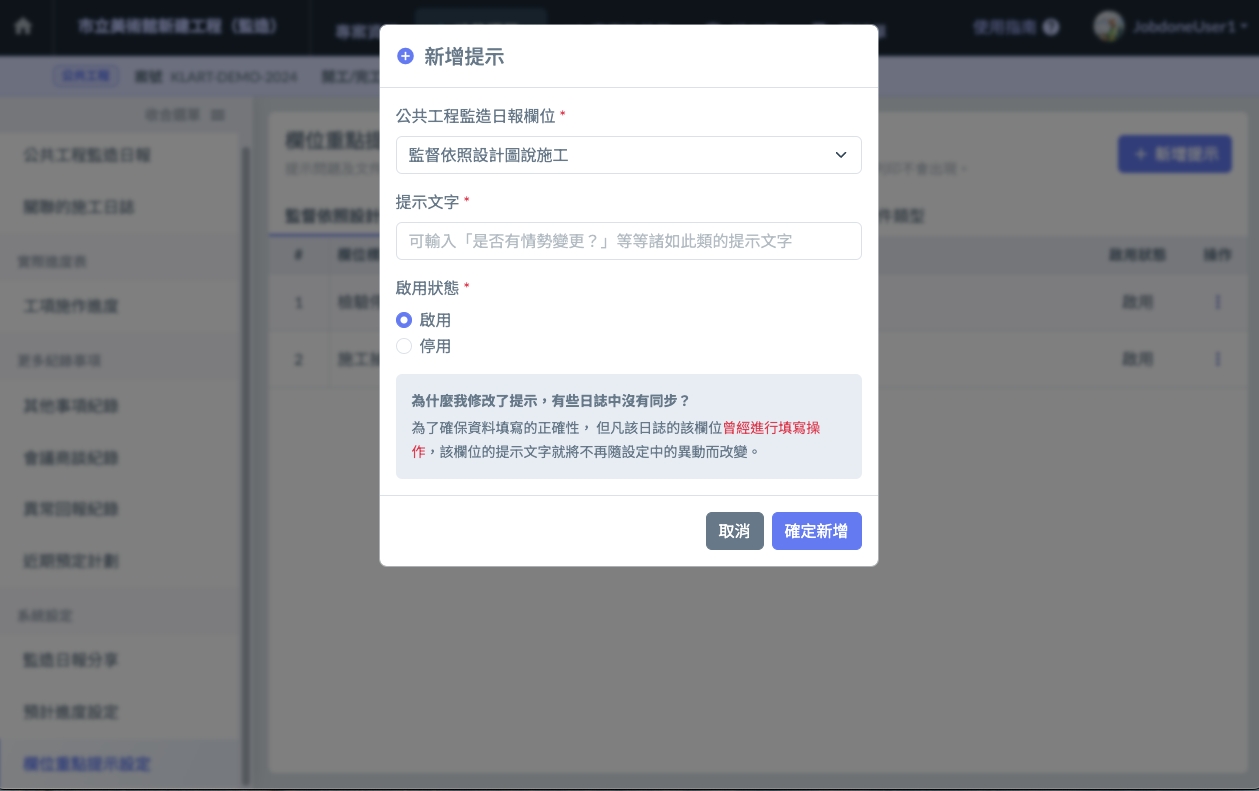The image size is (1259, 791).
Task: Open 公共工程監造日報 in the sidebar
Action: click(x=86, y=155)
